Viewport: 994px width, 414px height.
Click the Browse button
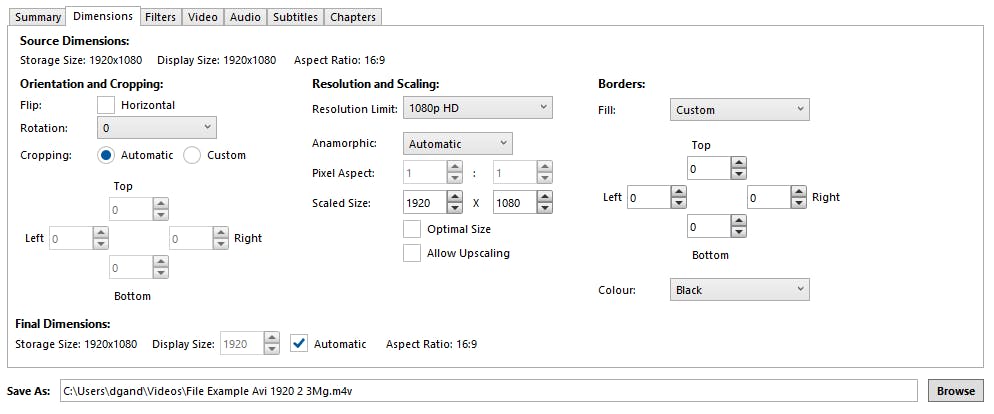pyautogui.click(x=955, y=391)
